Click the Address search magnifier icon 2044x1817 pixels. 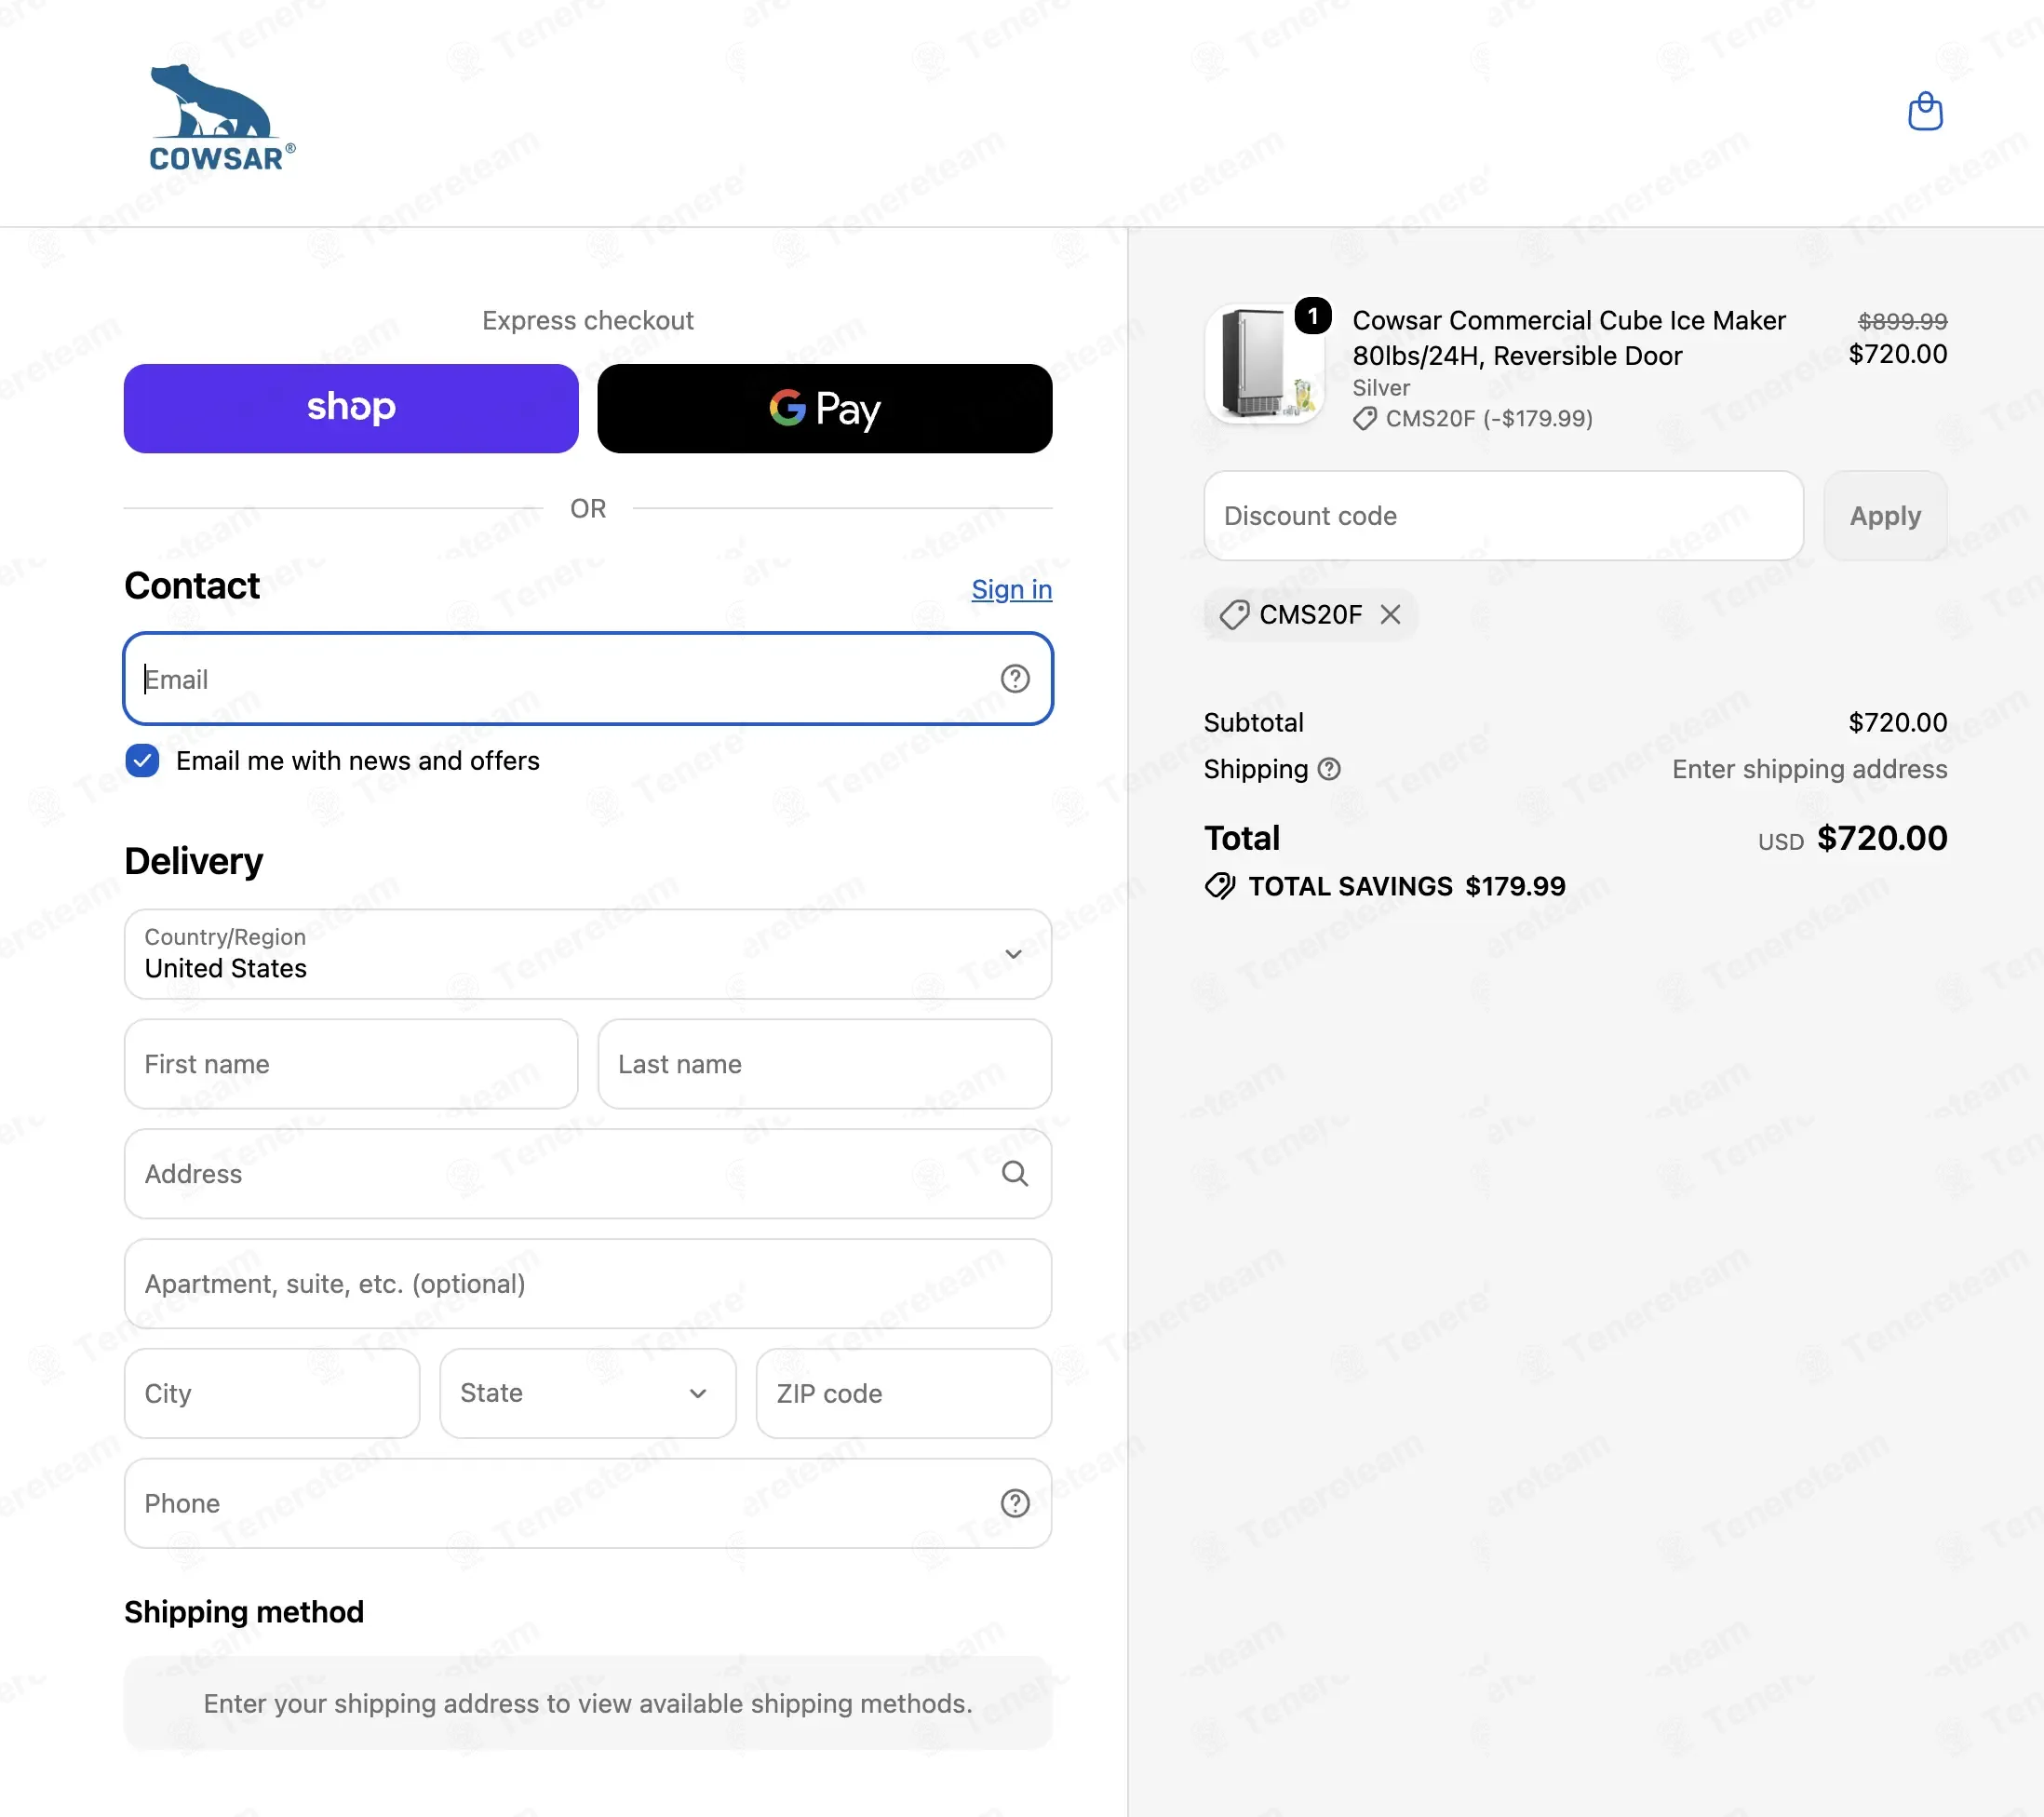(x=1014, y=1173)
